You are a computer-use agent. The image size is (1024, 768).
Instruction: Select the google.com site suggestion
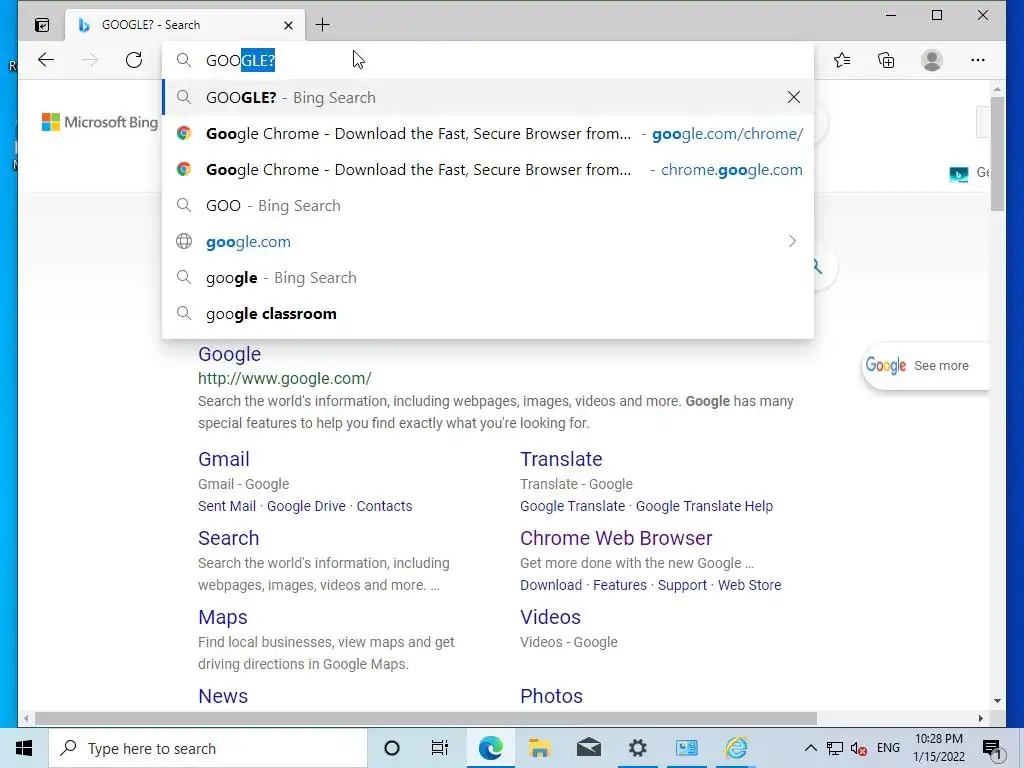pyautogui.click(x=488, y=241)
